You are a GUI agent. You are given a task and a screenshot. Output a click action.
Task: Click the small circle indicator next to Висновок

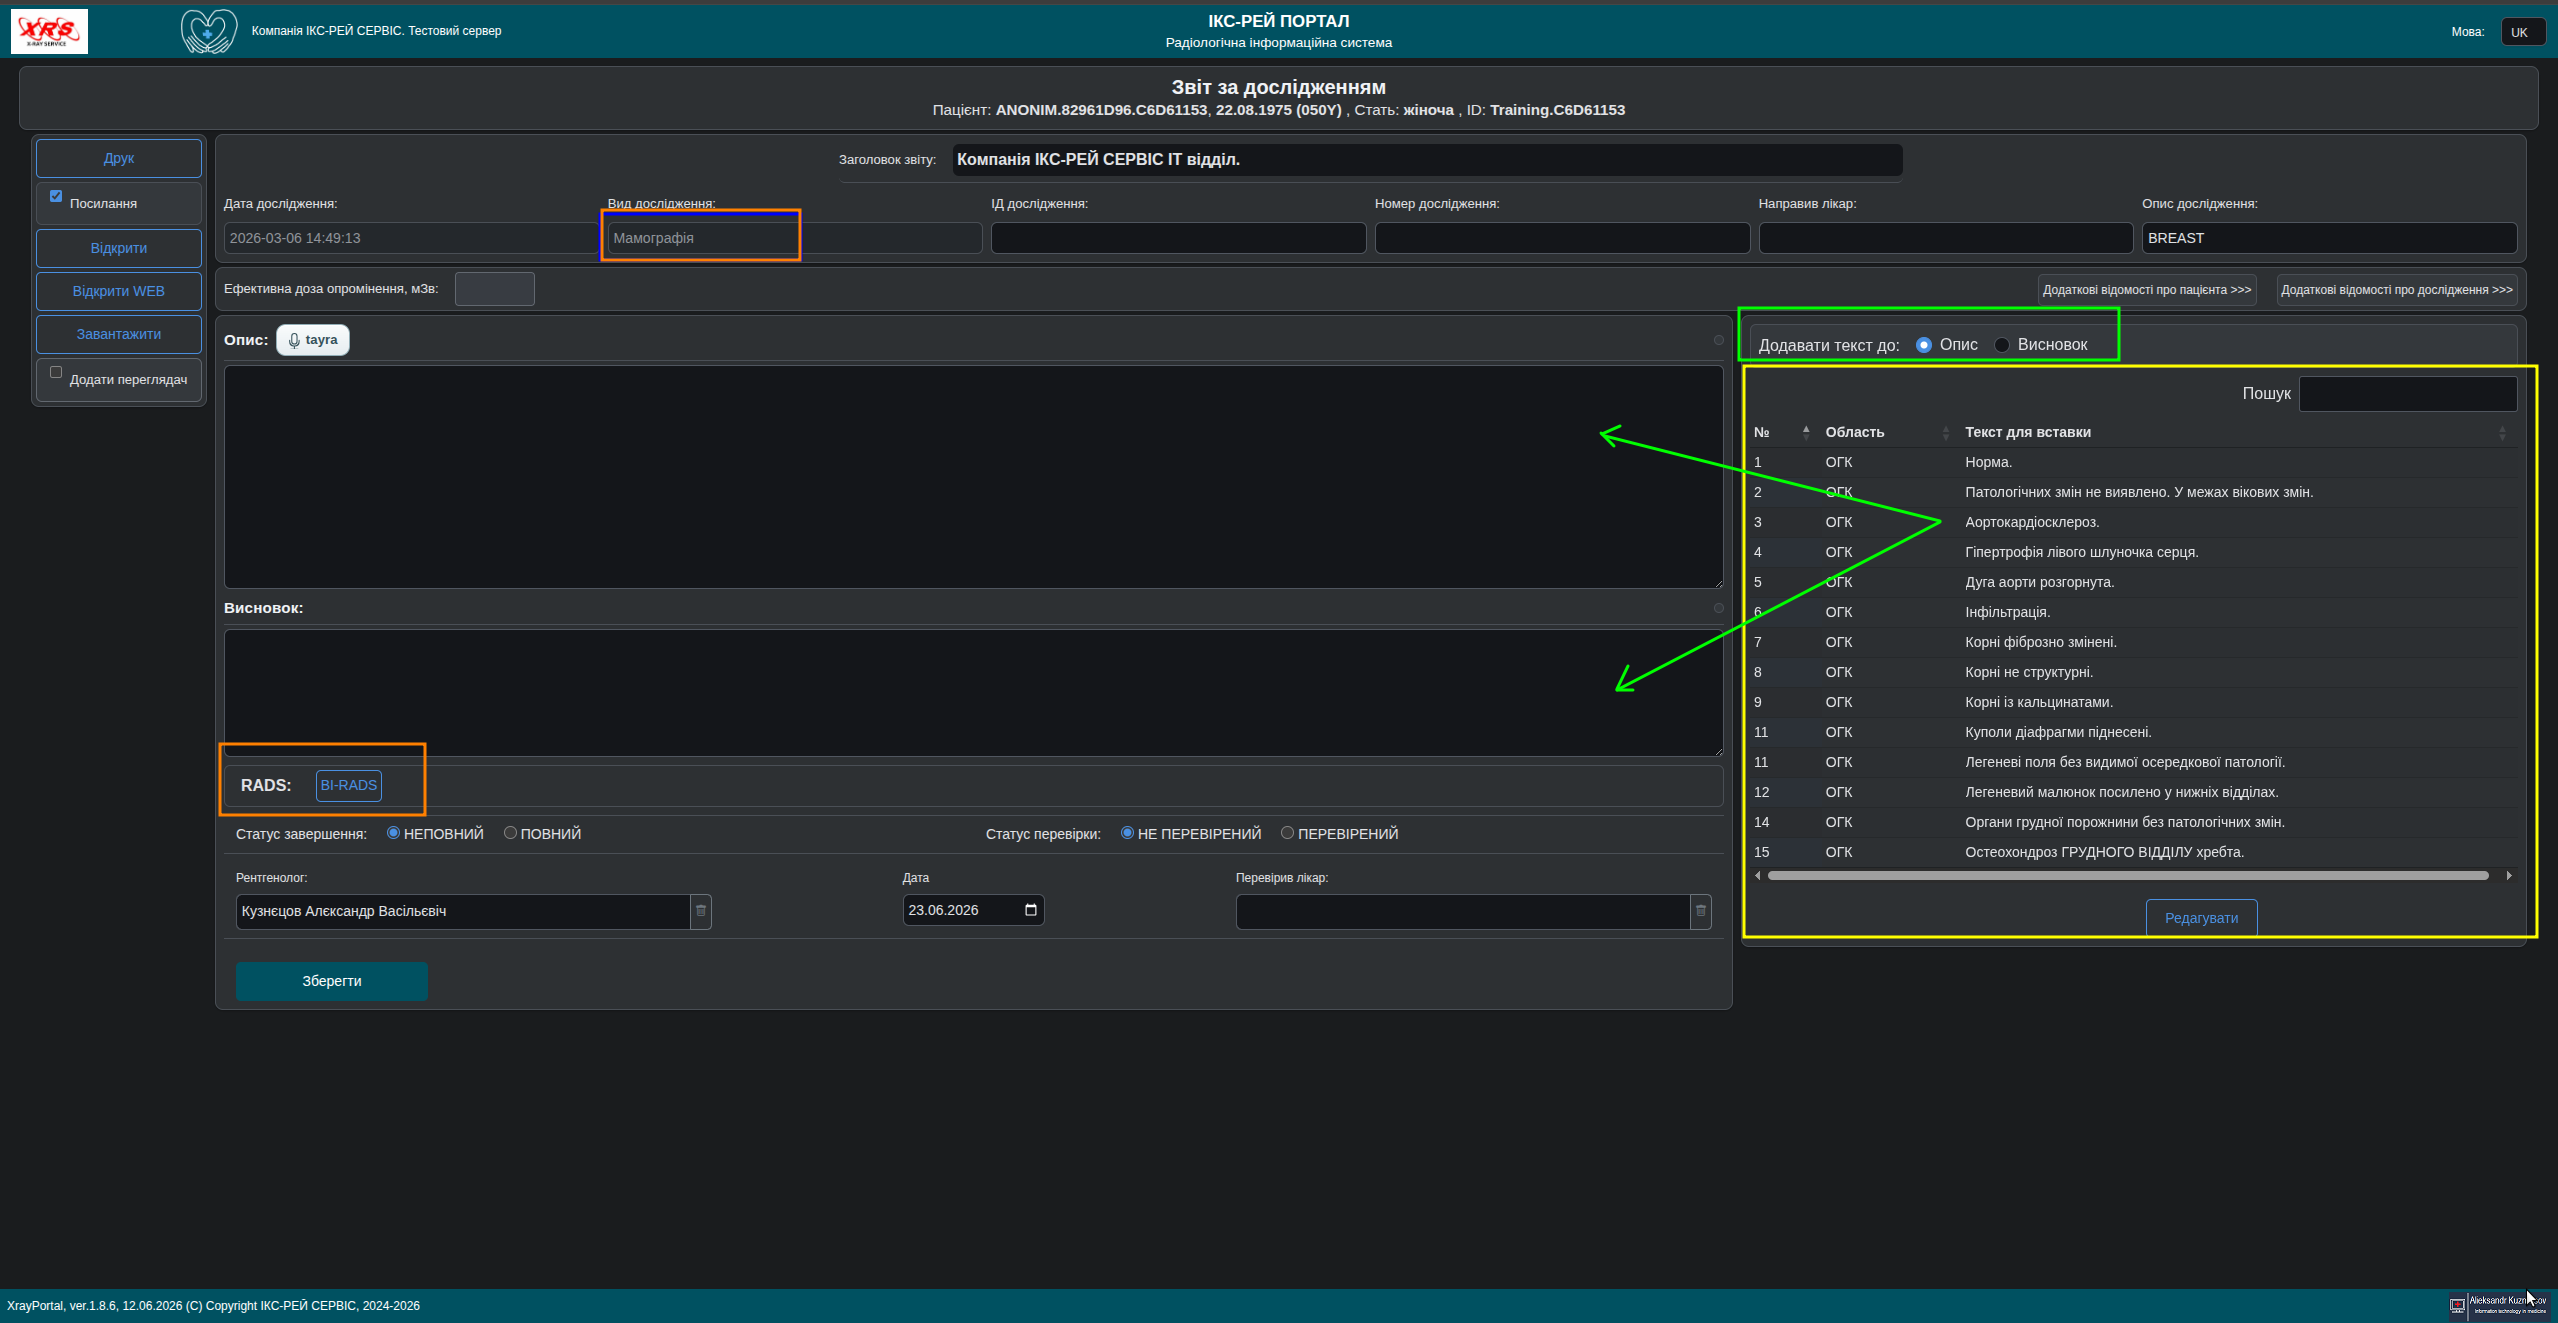tap(1719, 608)
